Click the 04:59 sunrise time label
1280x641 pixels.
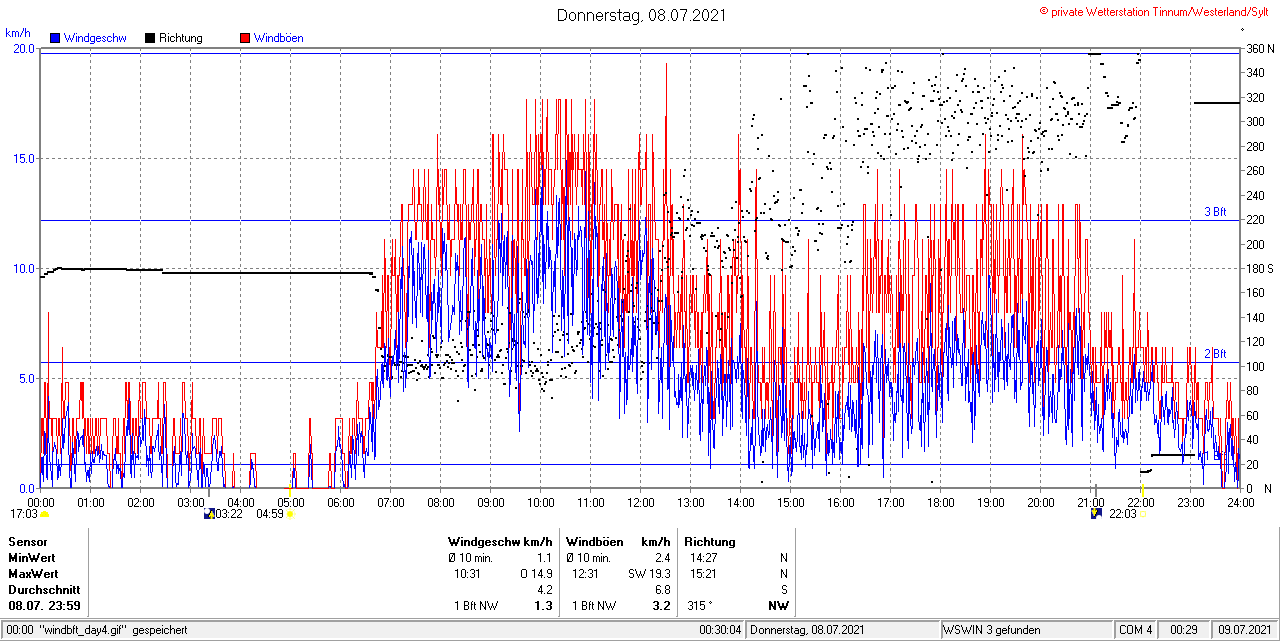point(270,514)
